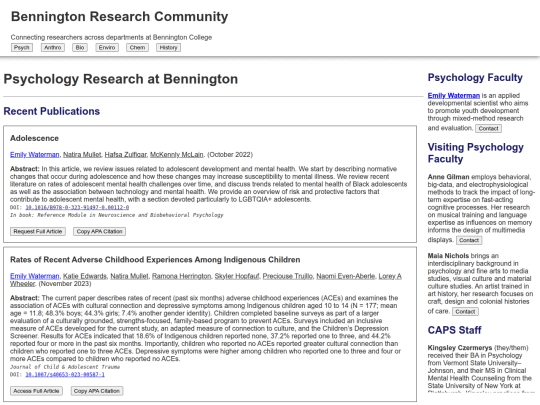Open author Skyler Hopfauf

click(x=237, y=276)
